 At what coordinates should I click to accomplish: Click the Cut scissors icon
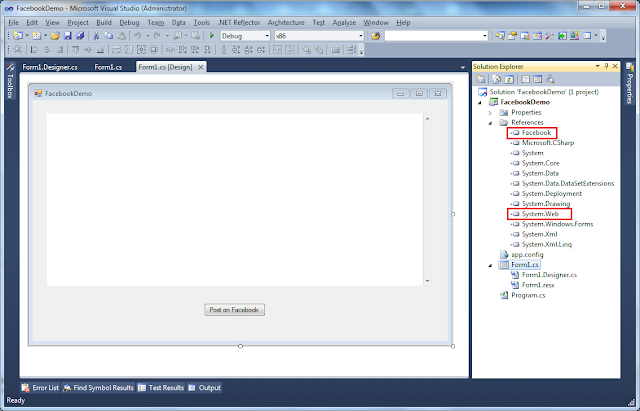96,36
